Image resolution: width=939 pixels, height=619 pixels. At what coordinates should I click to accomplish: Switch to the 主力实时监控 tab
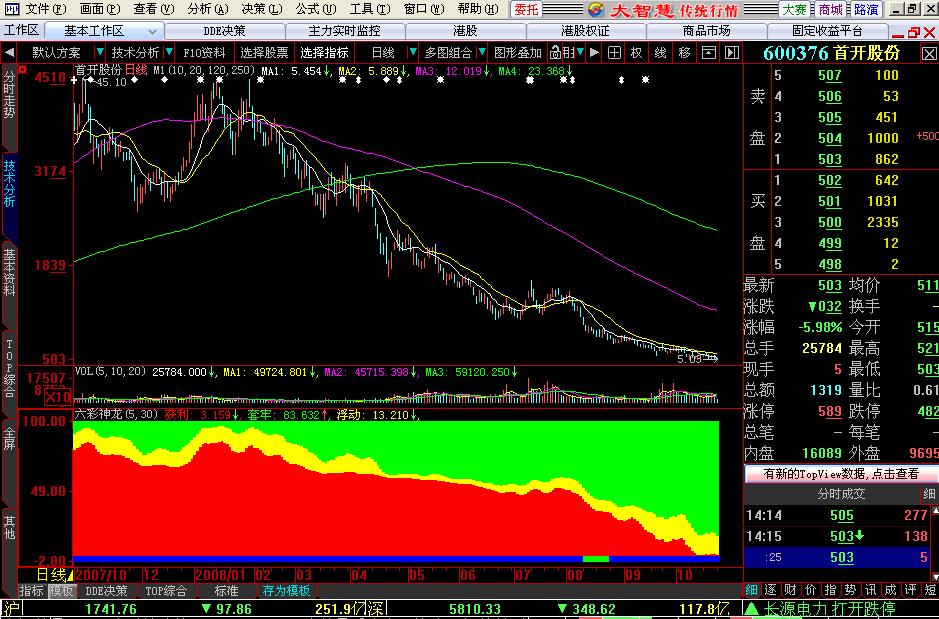click(x=344, y=32)
